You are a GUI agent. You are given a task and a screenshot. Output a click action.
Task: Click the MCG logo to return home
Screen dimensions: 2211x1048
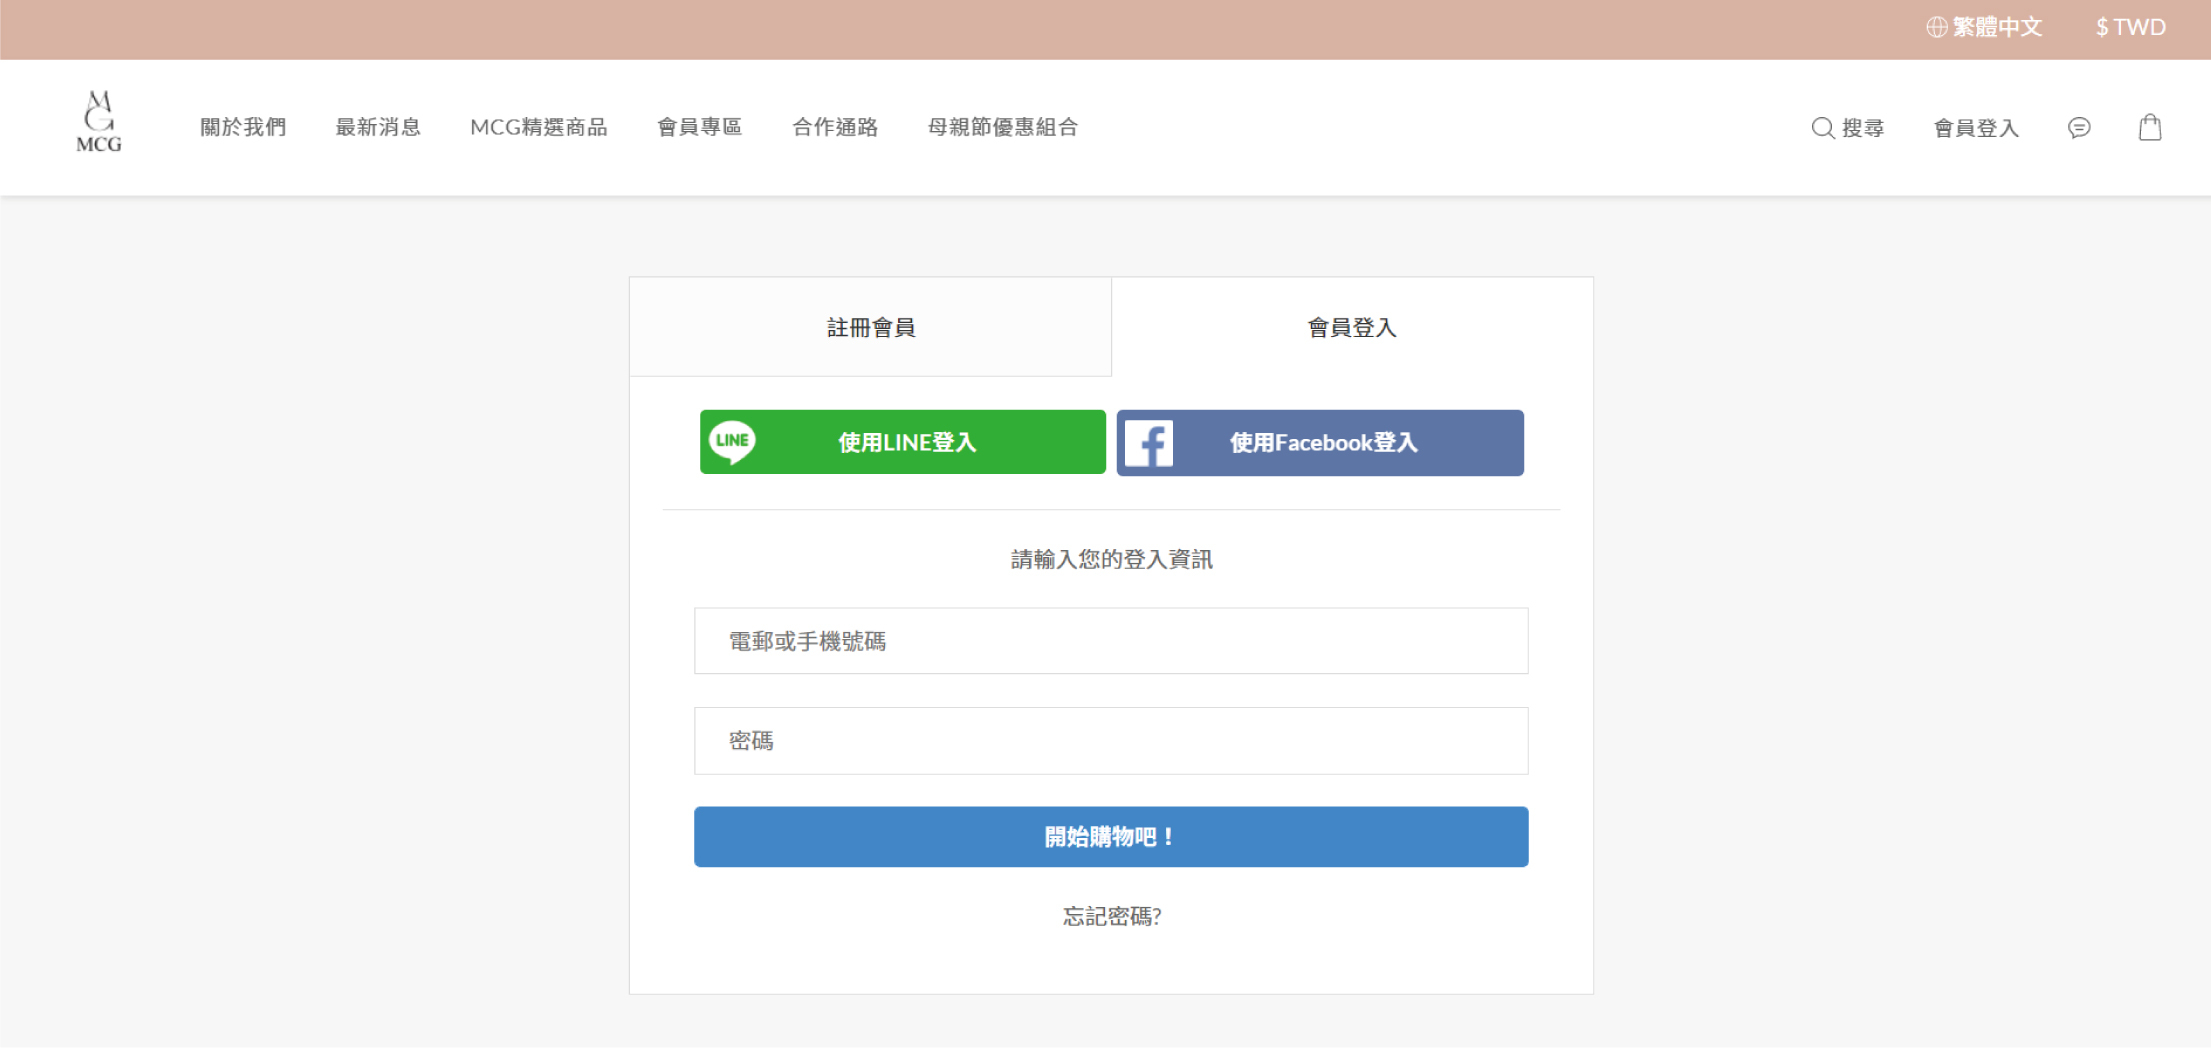[x=98, y=122]
